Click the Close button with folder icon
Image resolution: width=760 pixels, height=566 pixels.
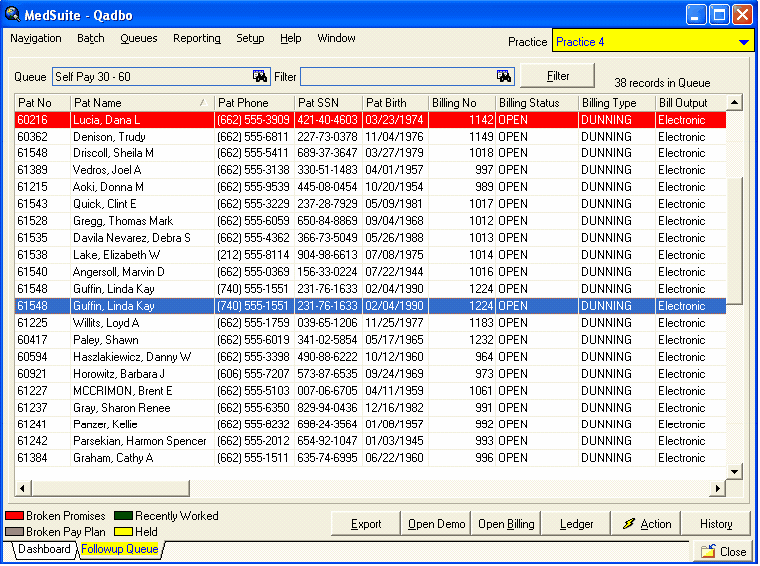(x=723, y=551)
